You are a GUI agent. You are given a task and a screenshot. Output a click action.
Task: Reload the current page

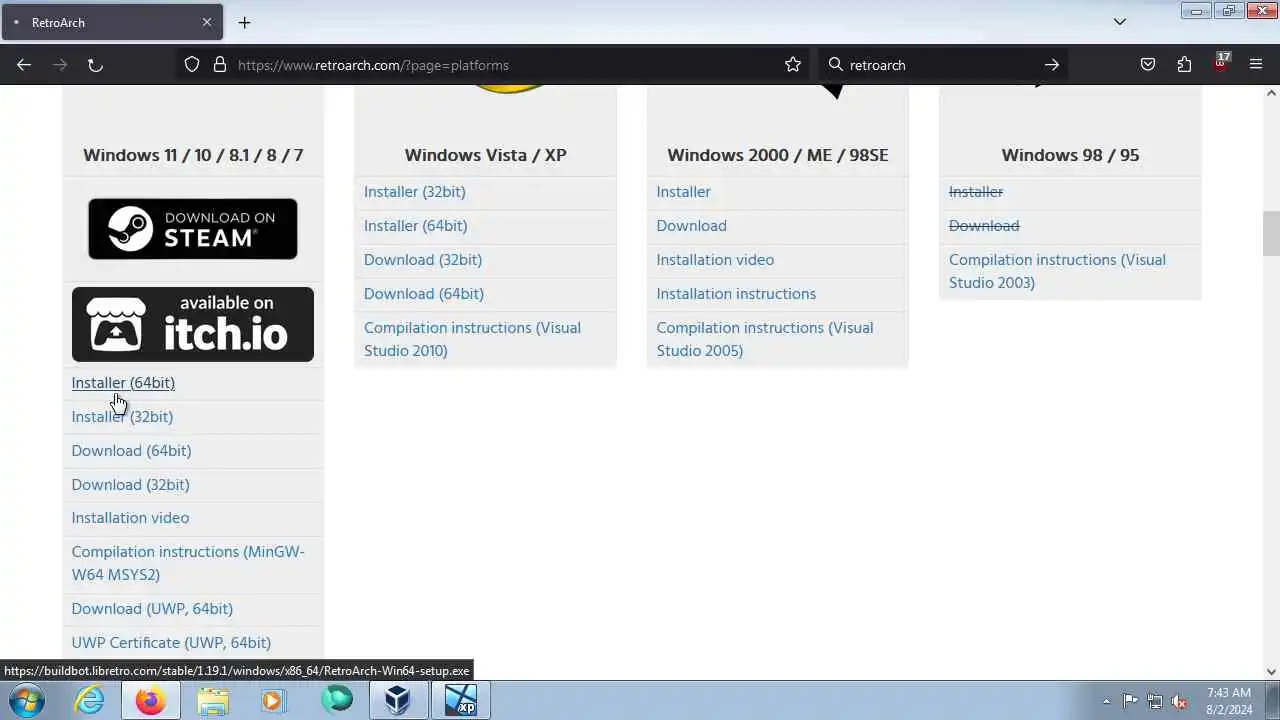point(95,65)
